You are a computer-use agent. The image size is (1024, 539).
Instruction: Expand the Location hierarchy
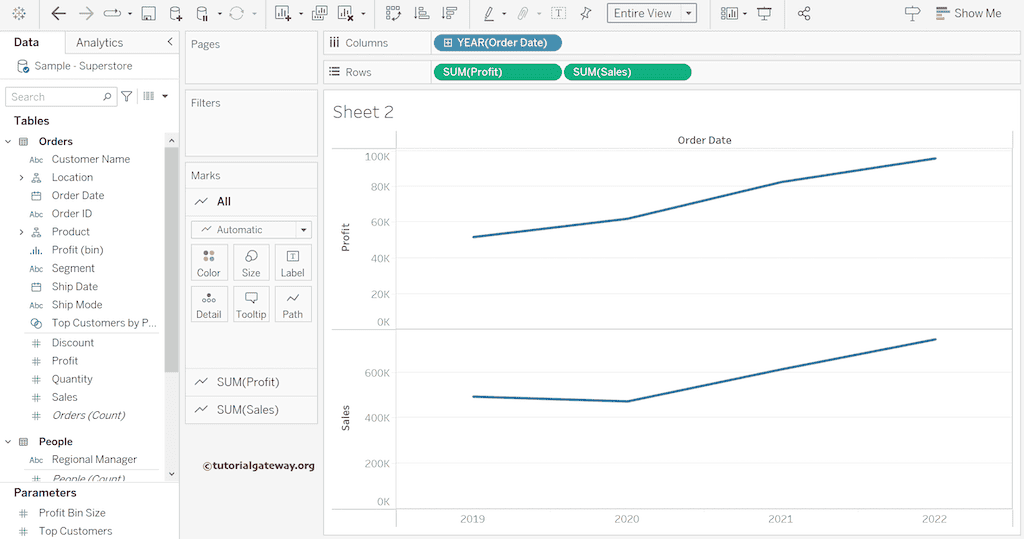click(21, 178)
